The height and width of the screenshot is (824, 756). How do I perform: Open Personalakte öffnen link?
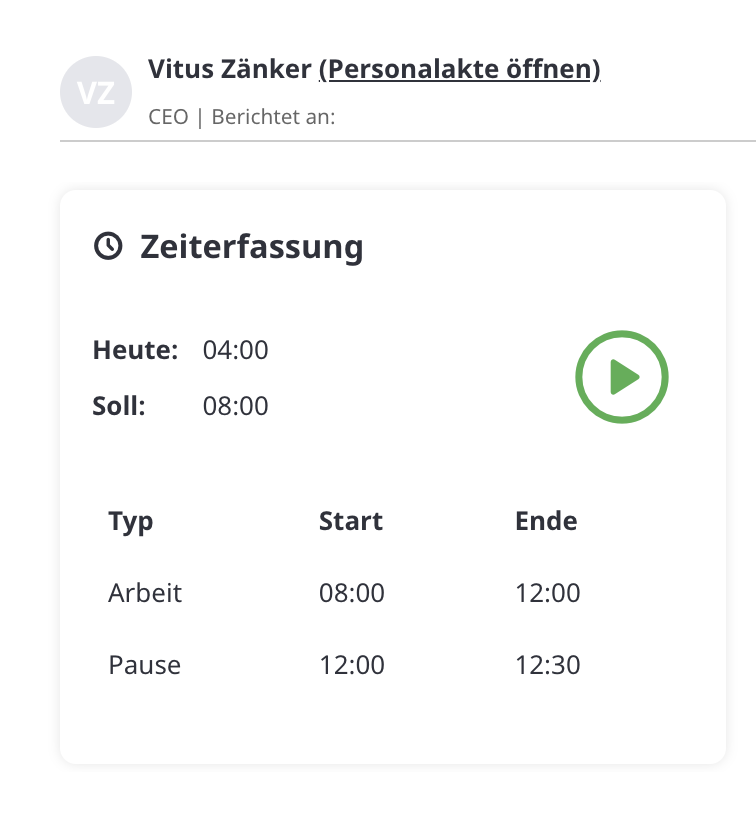[460, 69]
